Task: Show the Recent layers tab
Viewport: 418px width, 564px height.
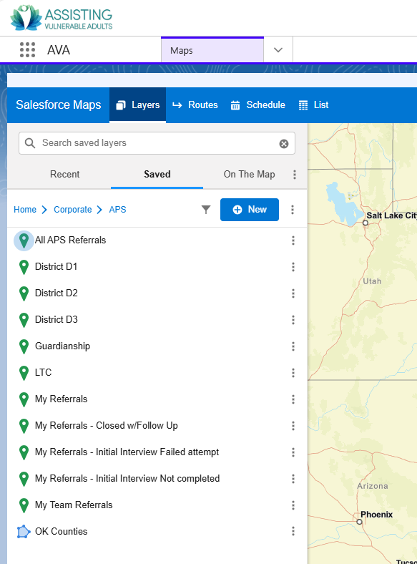Action: tap(65, 174)
